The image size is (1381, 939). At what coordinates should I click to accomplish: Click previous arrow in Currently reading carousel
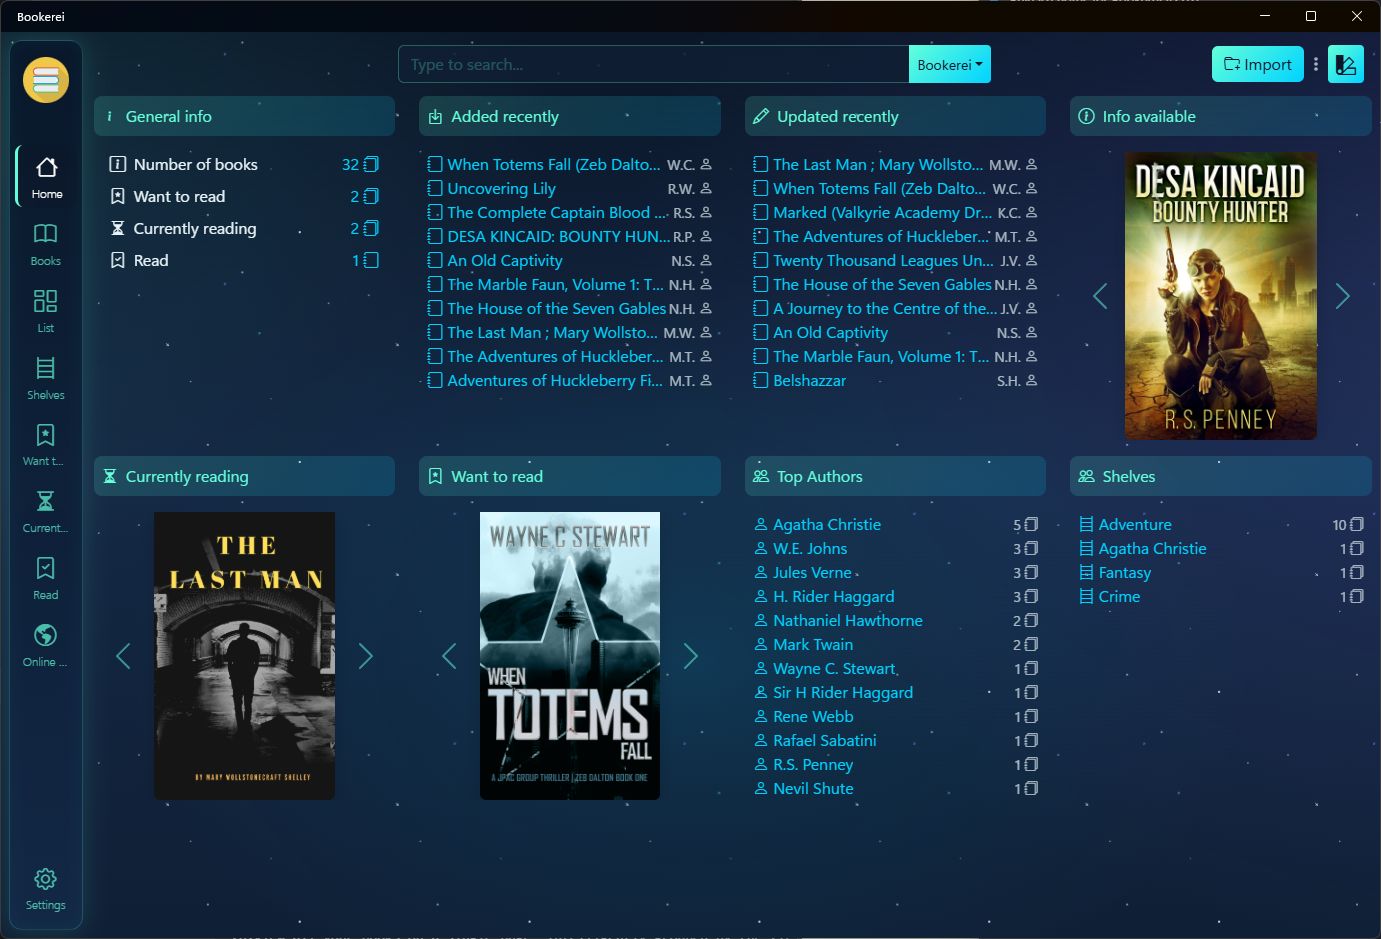(123, 656)
